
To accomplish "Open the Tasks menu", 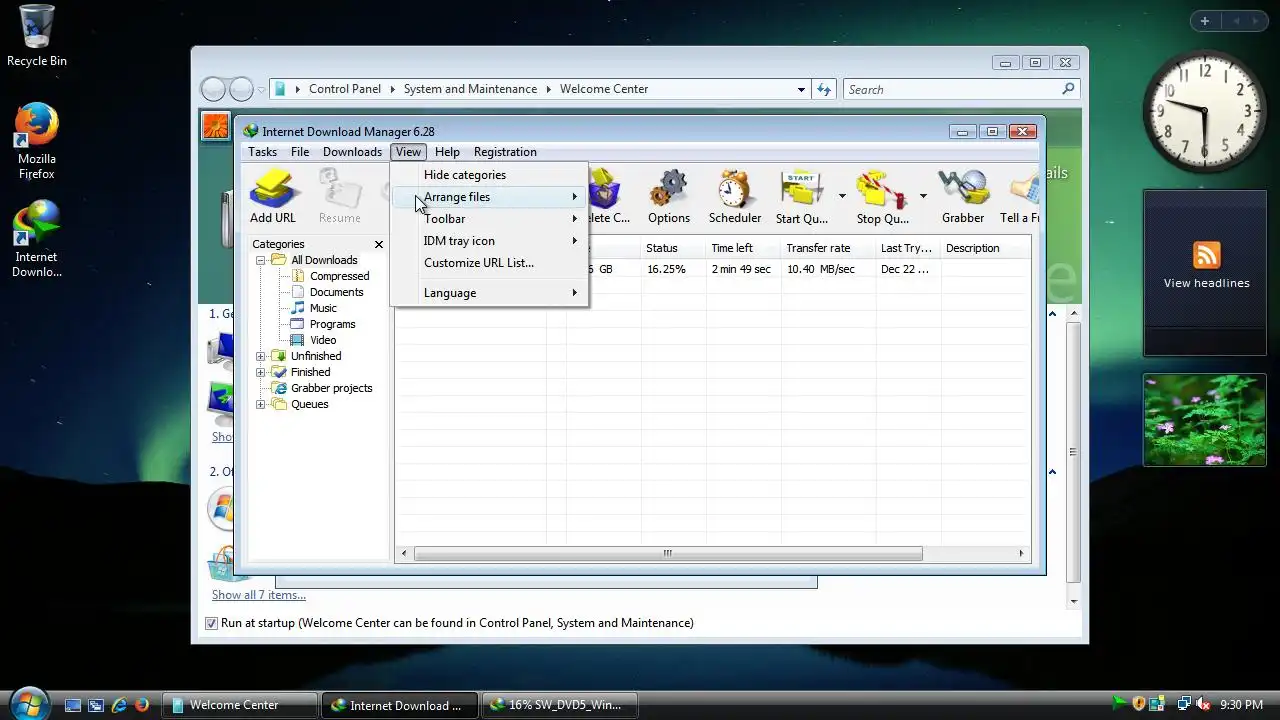I will tap(262, 152).
